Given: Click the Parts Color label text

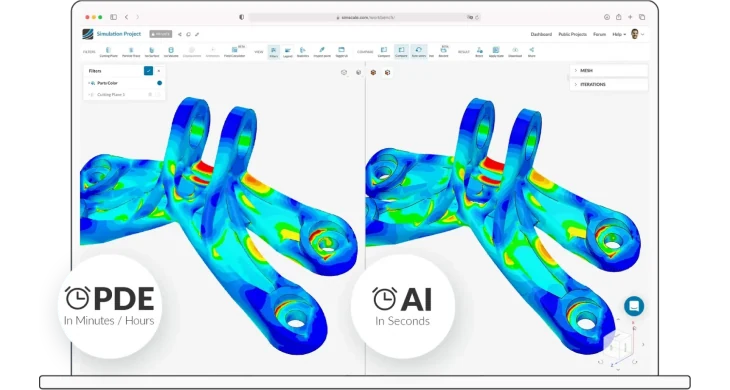Looking at the screenshot, I should [108, 83].
